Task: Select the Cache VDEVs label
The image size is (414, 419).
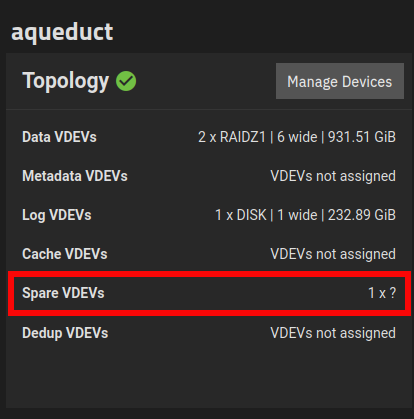Action: 65,254
